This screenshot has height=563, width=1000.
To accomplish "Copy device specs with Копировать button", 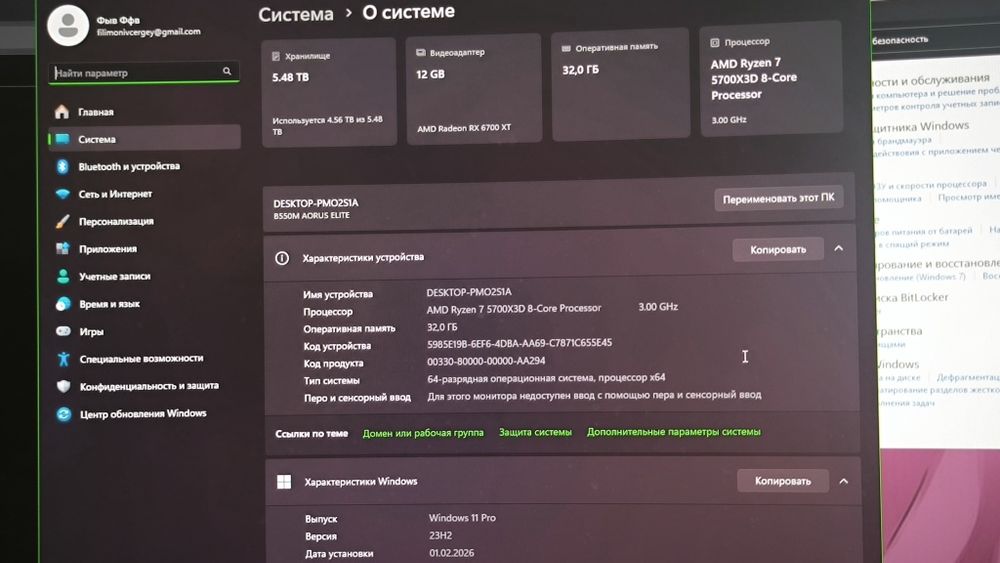I will click(778, 249).
